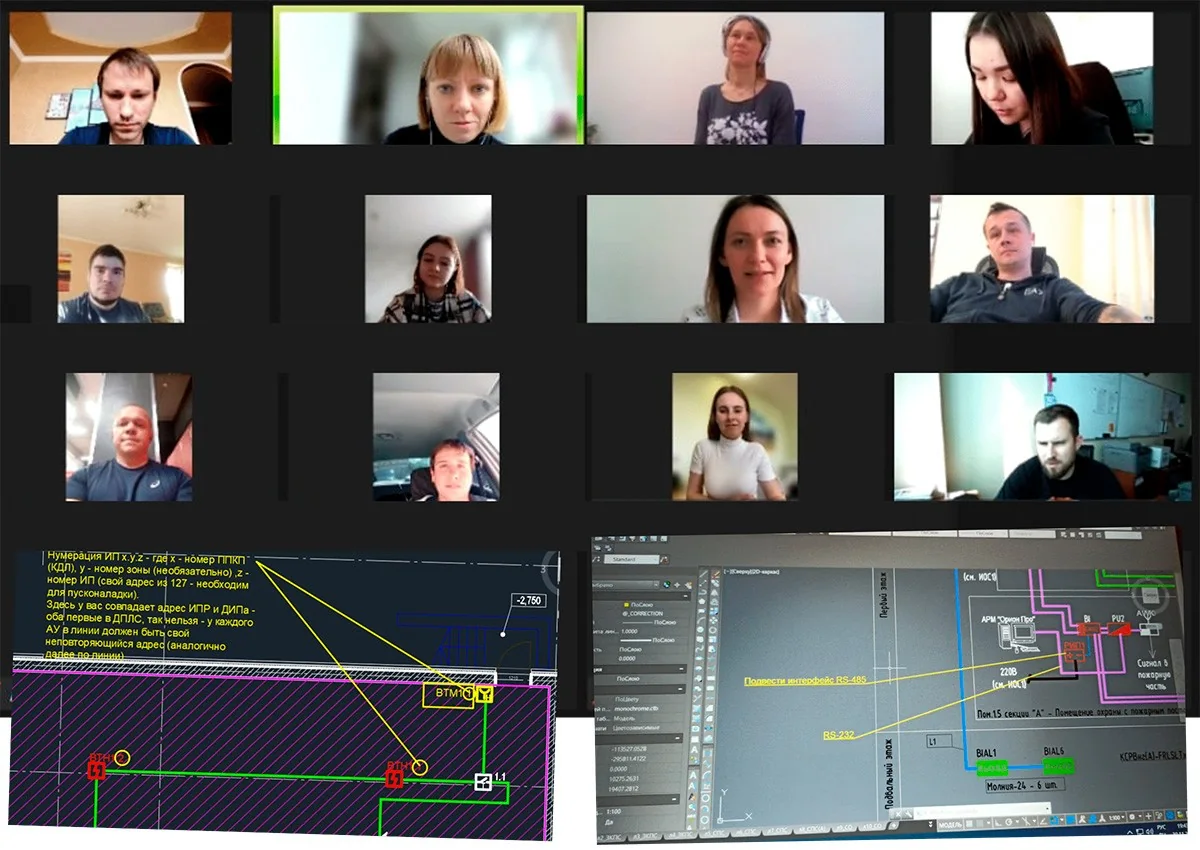This screenshot has width=1200, height=850.
Task: Pick the white device block labeled 1.1
Action: (483, 782)
